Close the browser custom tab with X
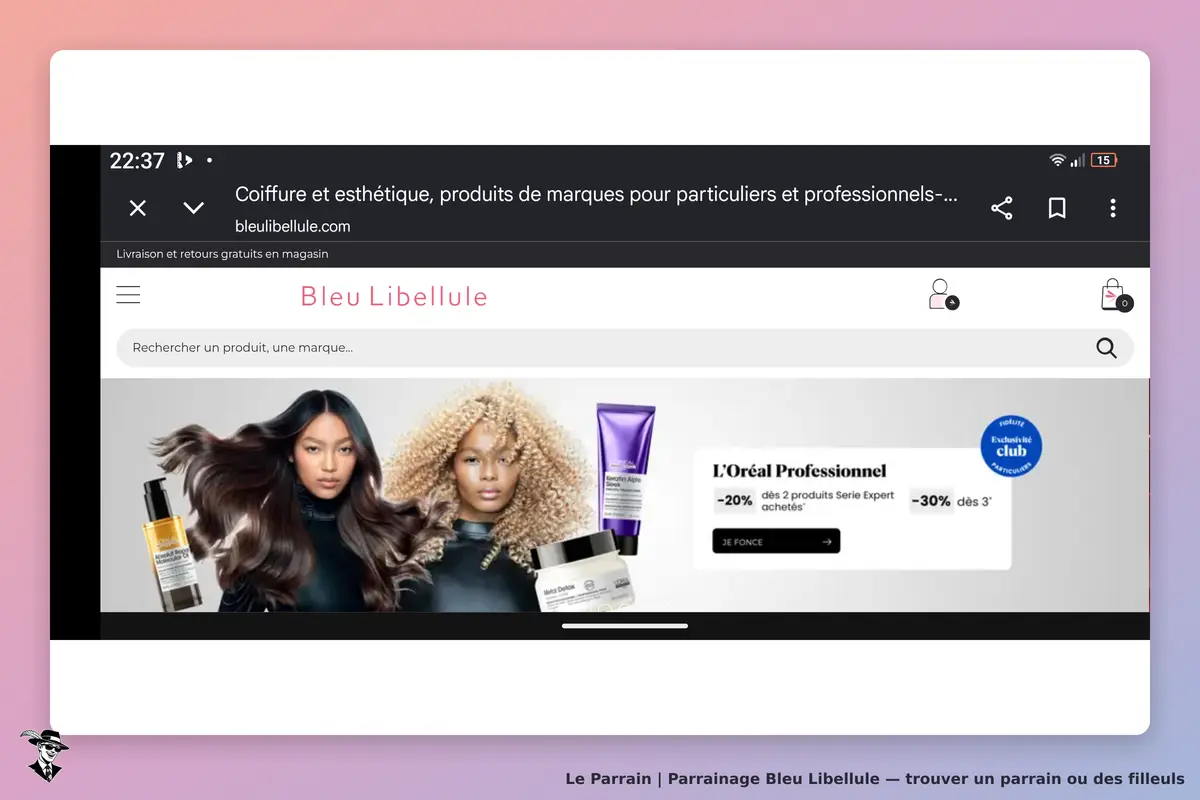The image size is (1200, 800). point(138,208)
